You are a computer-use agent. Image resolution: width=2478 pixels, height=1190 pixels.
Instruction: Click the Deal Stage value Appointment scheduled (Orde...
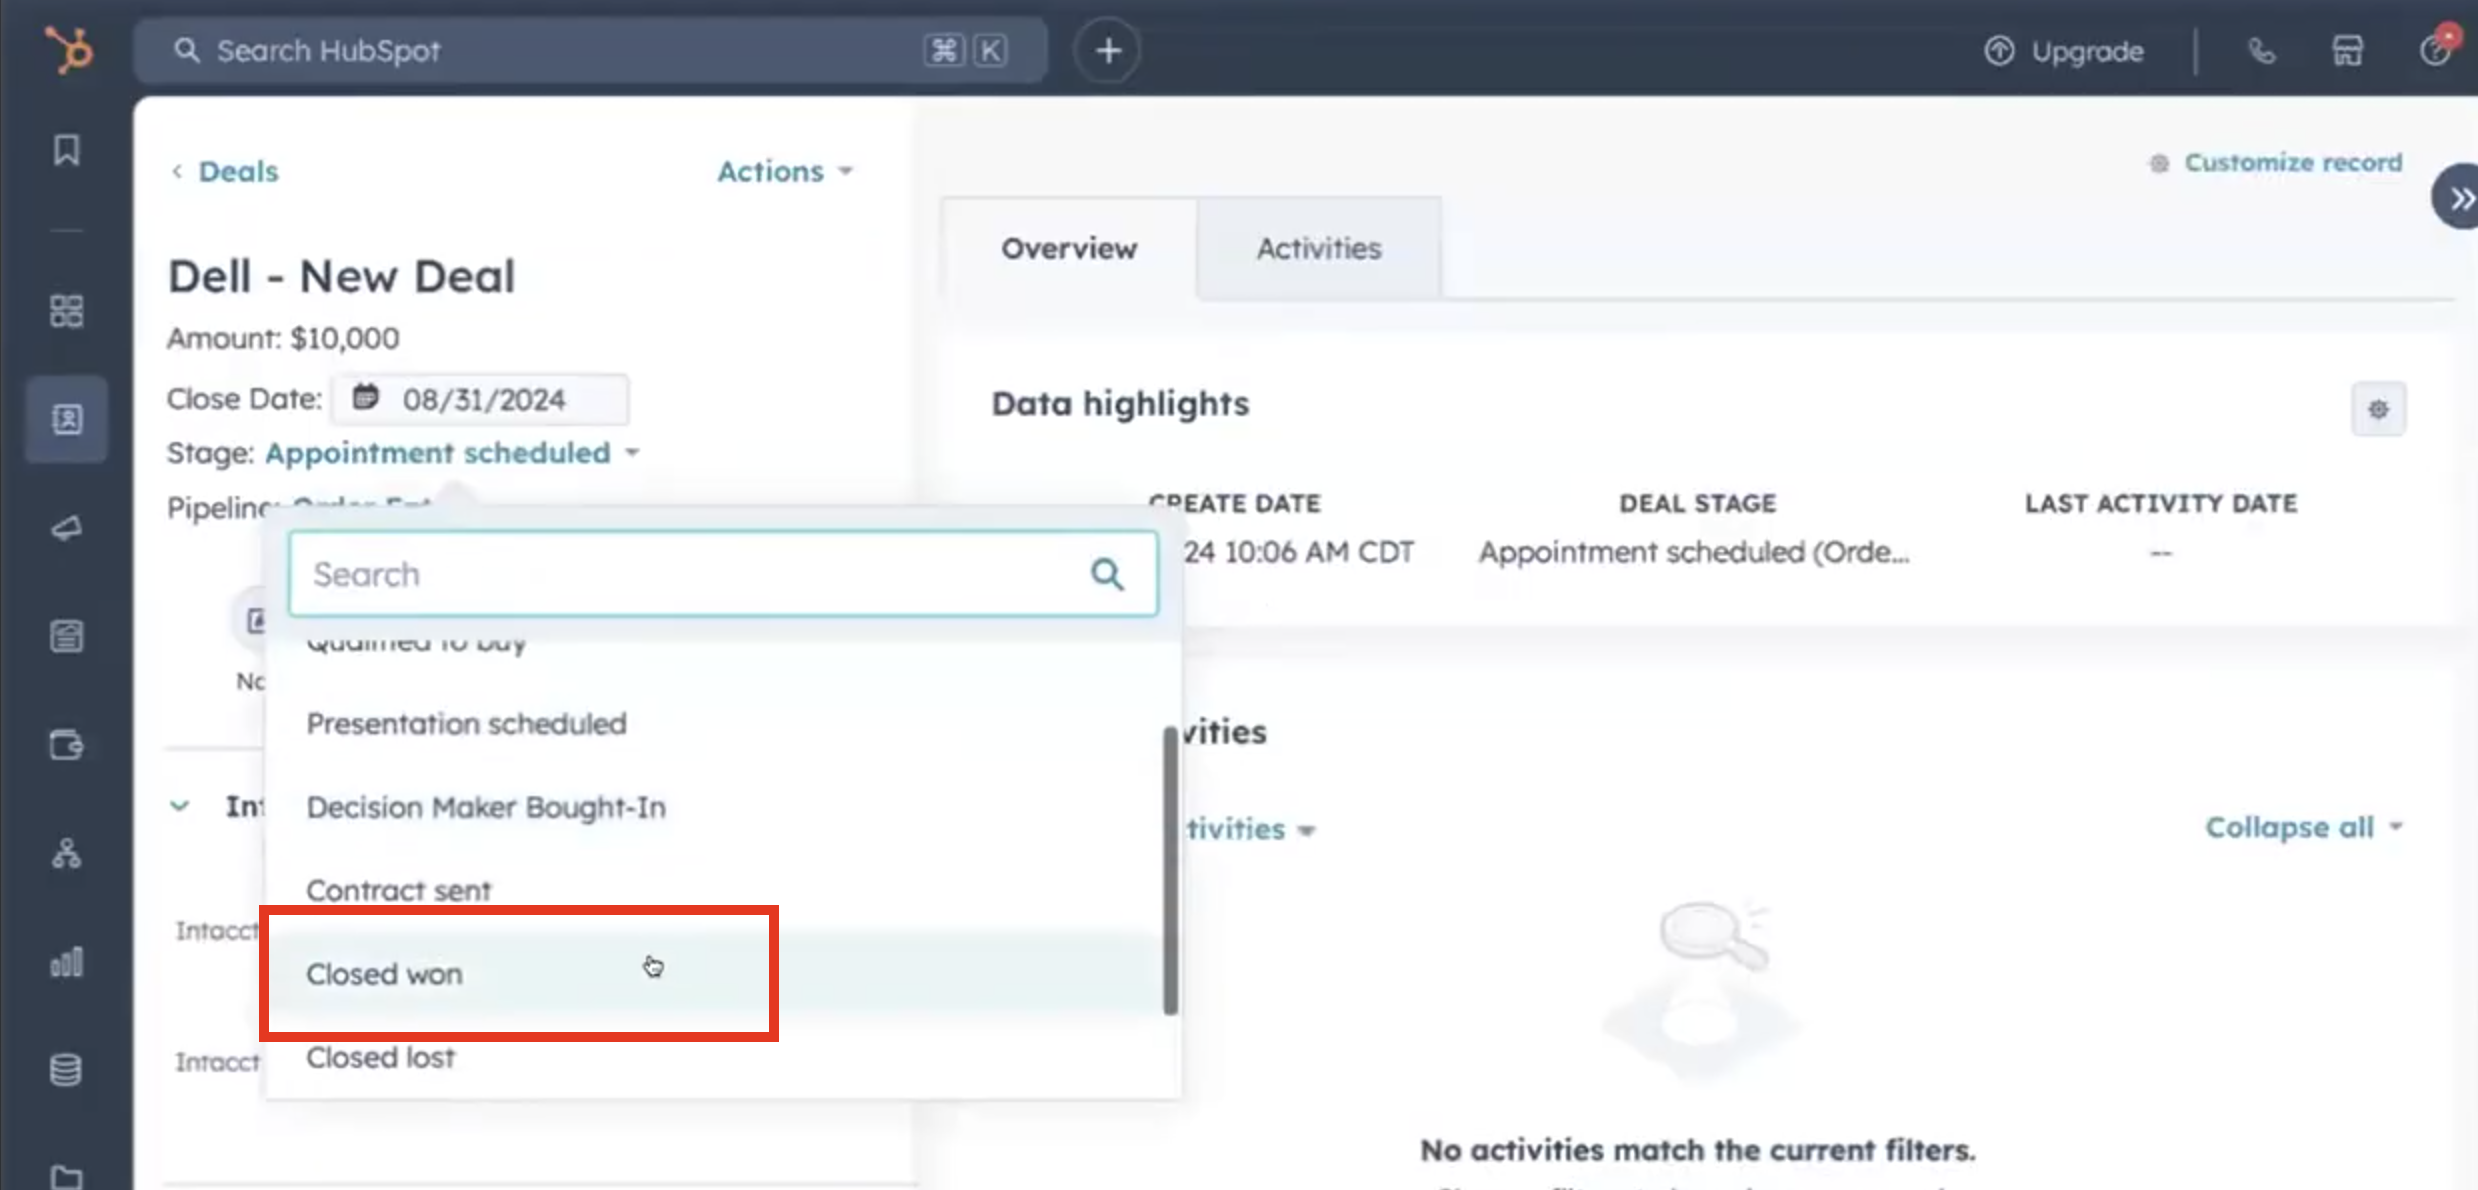(x=1694, y=552)
